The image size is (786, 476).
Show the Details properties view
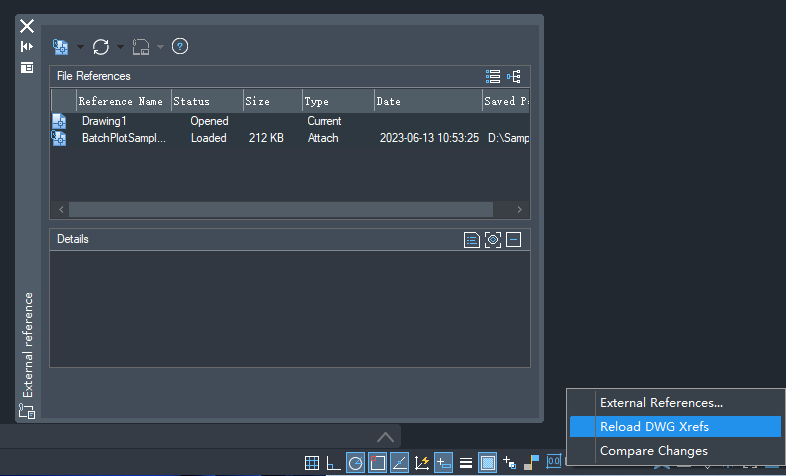[472, 239]
